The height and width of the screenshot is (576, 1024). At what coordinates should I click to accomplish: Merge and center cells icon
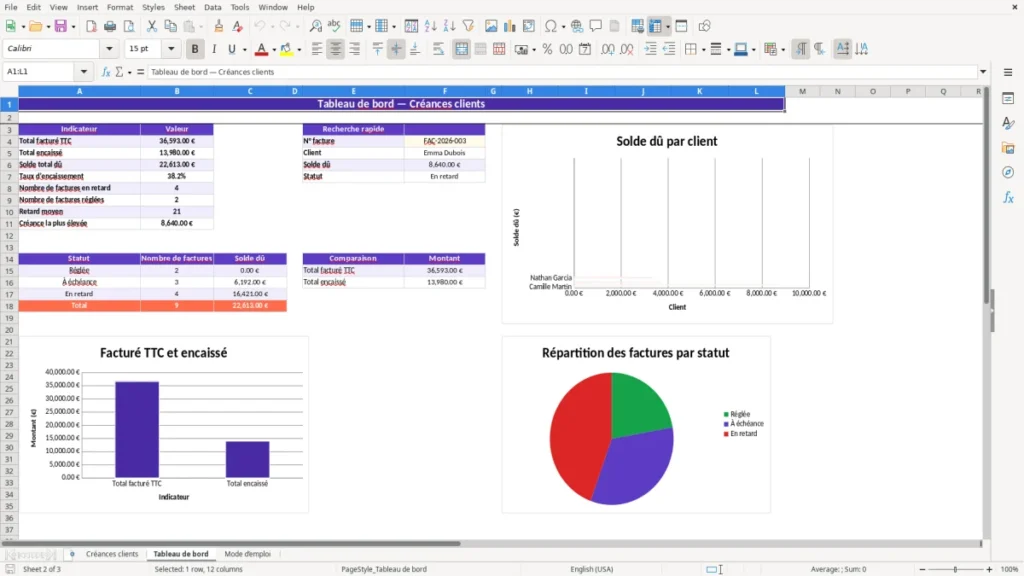tap(461, 49)
